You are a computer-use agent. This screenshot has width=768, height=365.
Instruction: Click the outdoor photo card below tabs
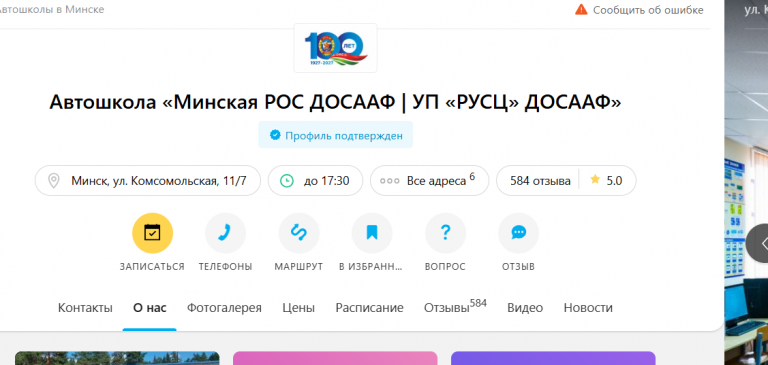point(117,358)
